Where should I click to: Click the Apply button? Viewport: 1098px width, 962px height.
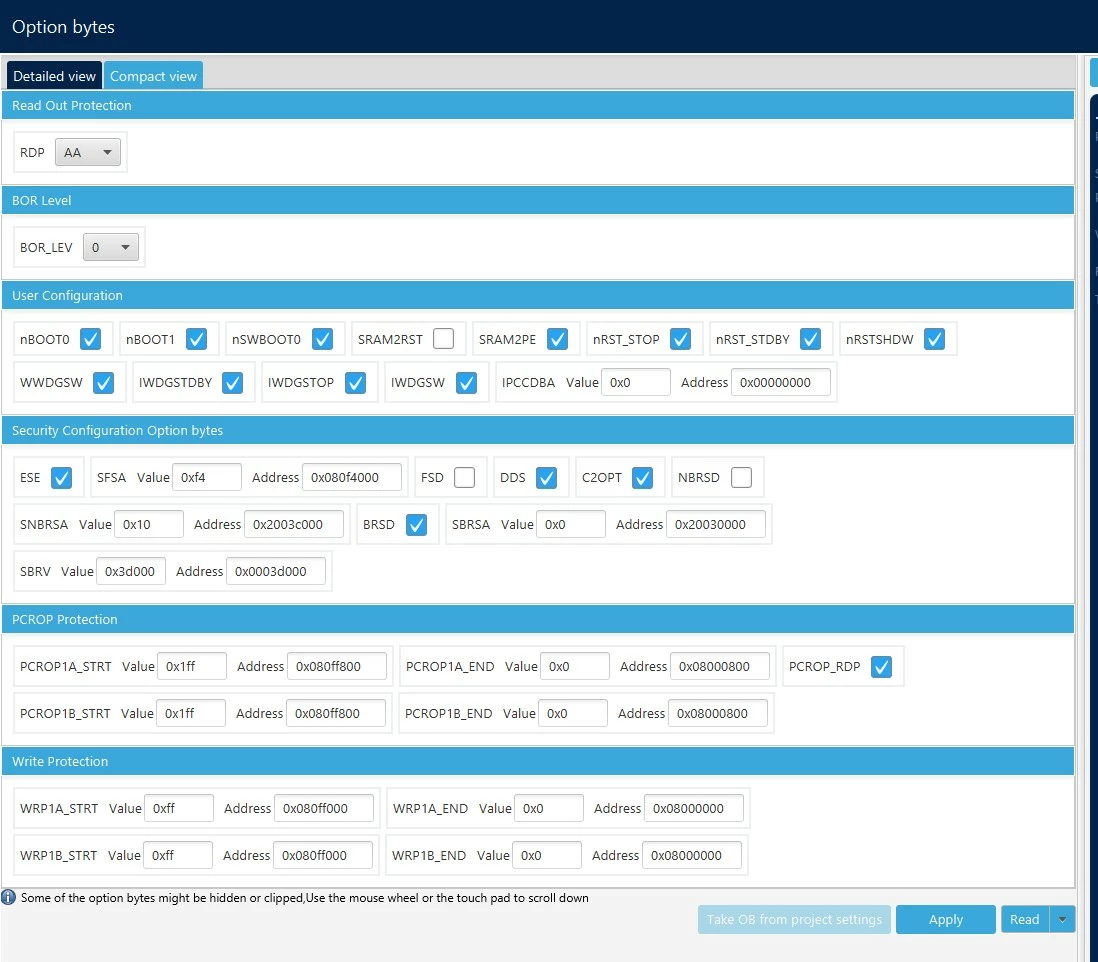coord(946,919)
